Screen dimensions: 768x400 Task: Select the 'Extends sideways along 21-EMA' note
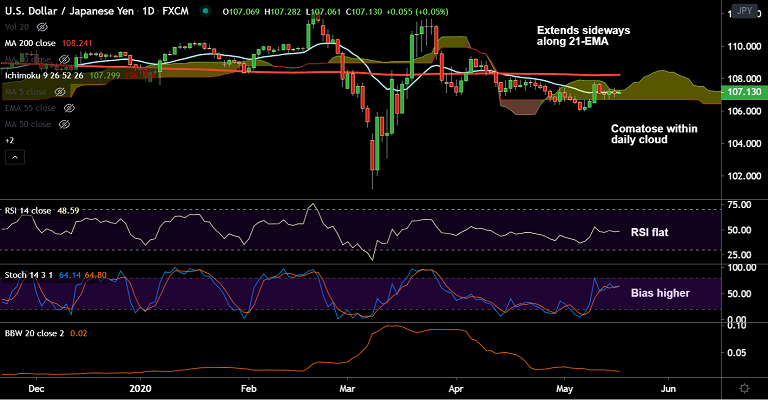pyautogui.click(x=583, y=36)
